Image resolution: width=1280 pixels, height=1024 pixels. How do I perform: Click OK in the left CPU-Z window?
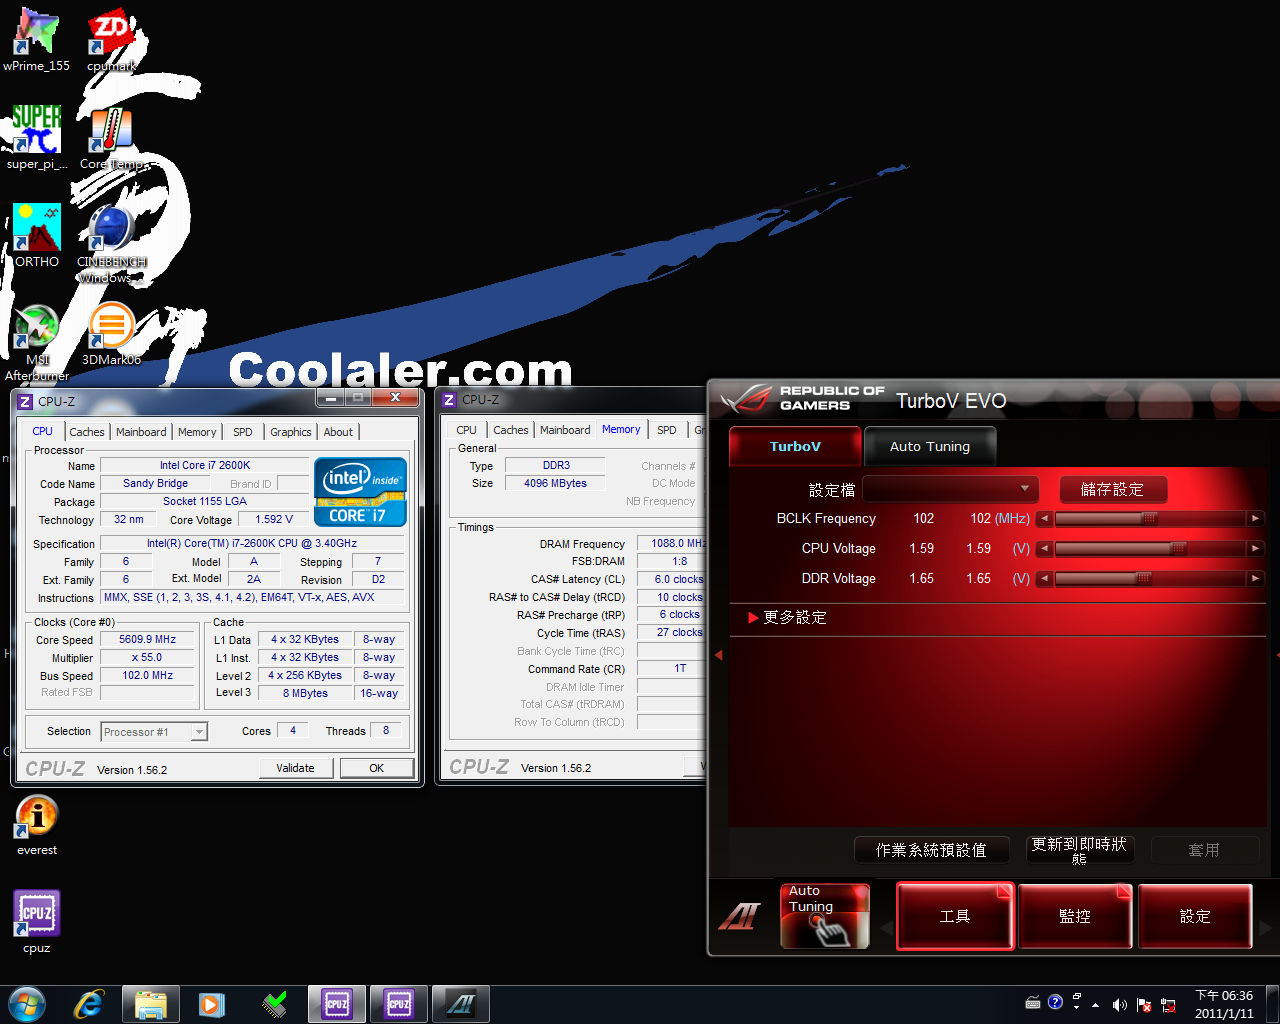[x=377, y=768]
